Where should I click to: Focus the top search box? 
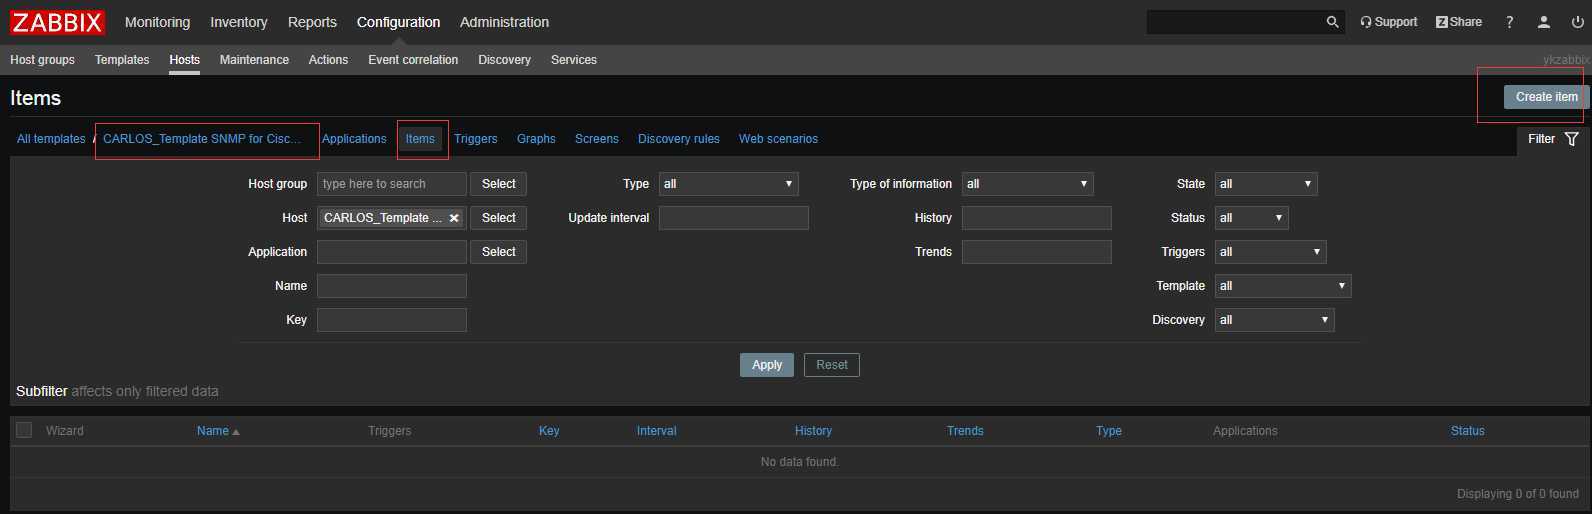[1234, 22]
